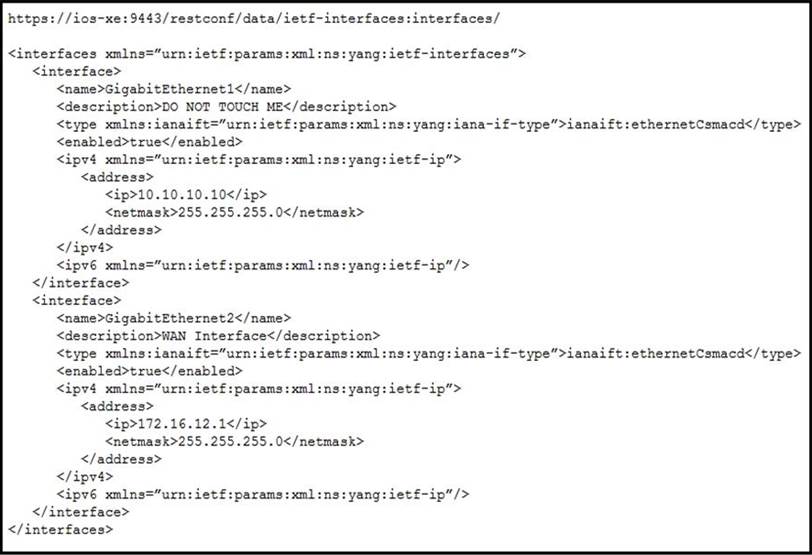The height and width of the screenshot is (555, 812).
Task: Click the opening interfaces xmlns tag
Action: click(267, 54)
